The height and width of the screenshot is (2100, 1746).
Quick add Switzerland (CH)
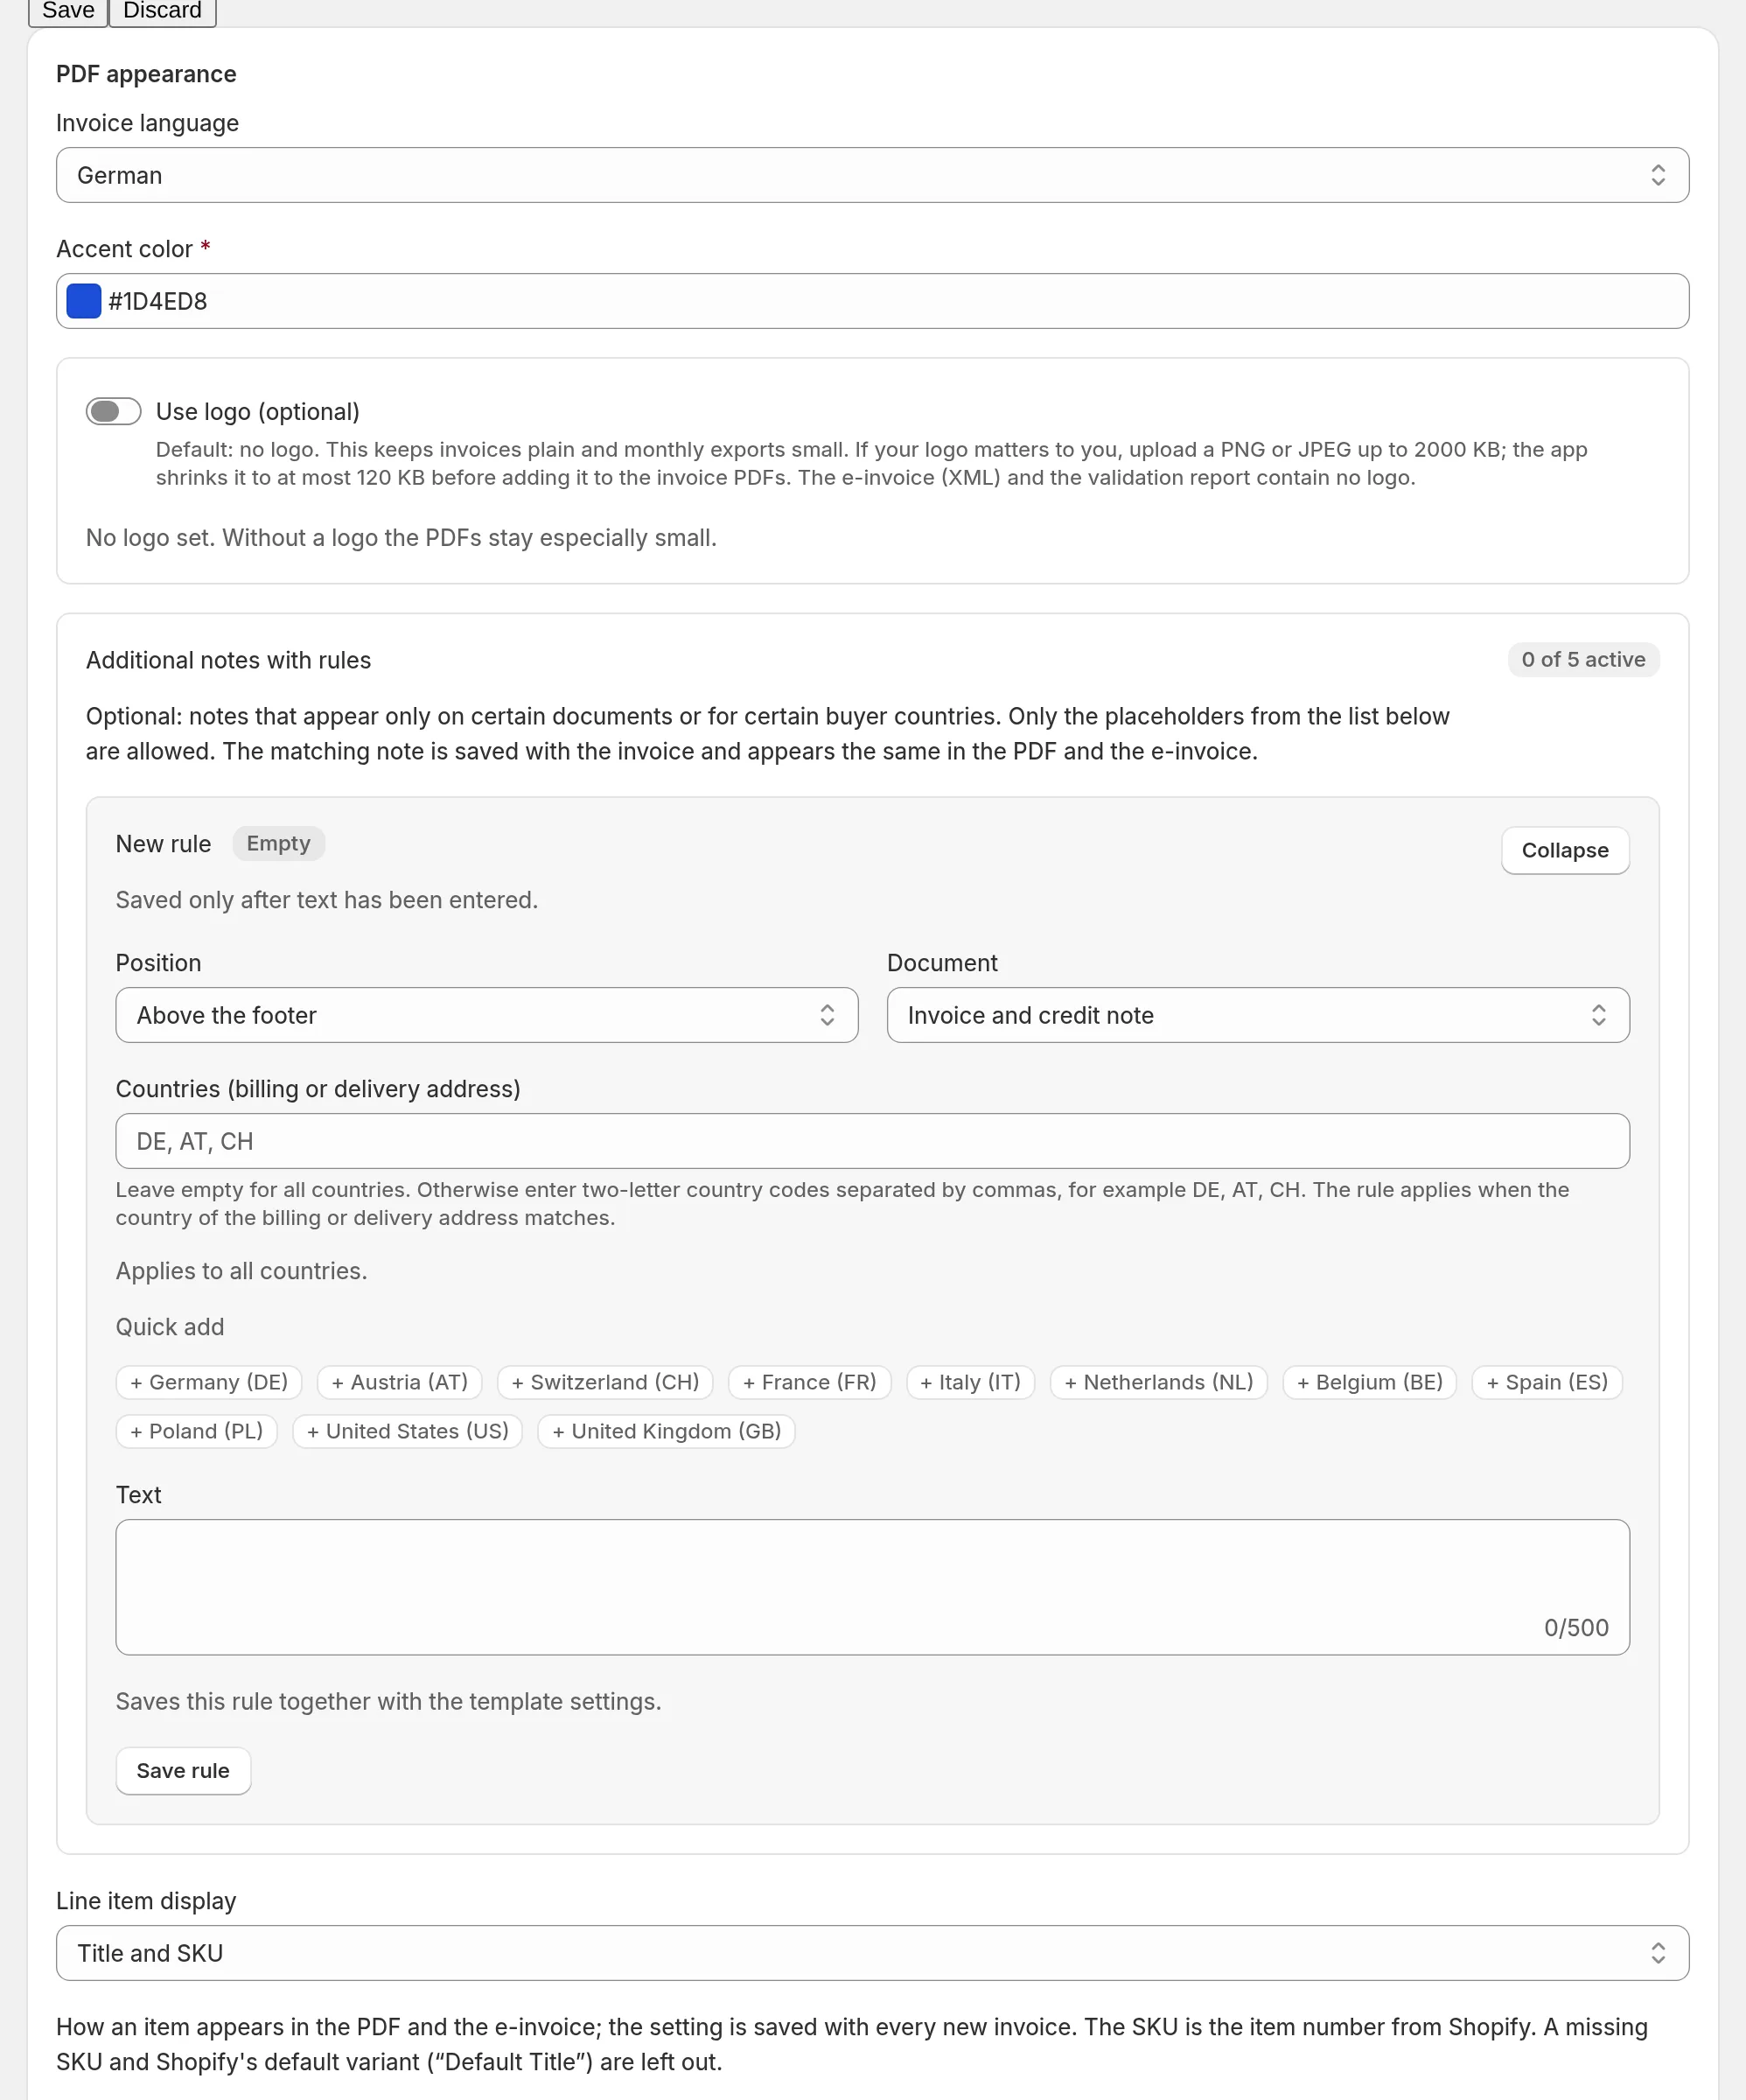(605, 1382)
